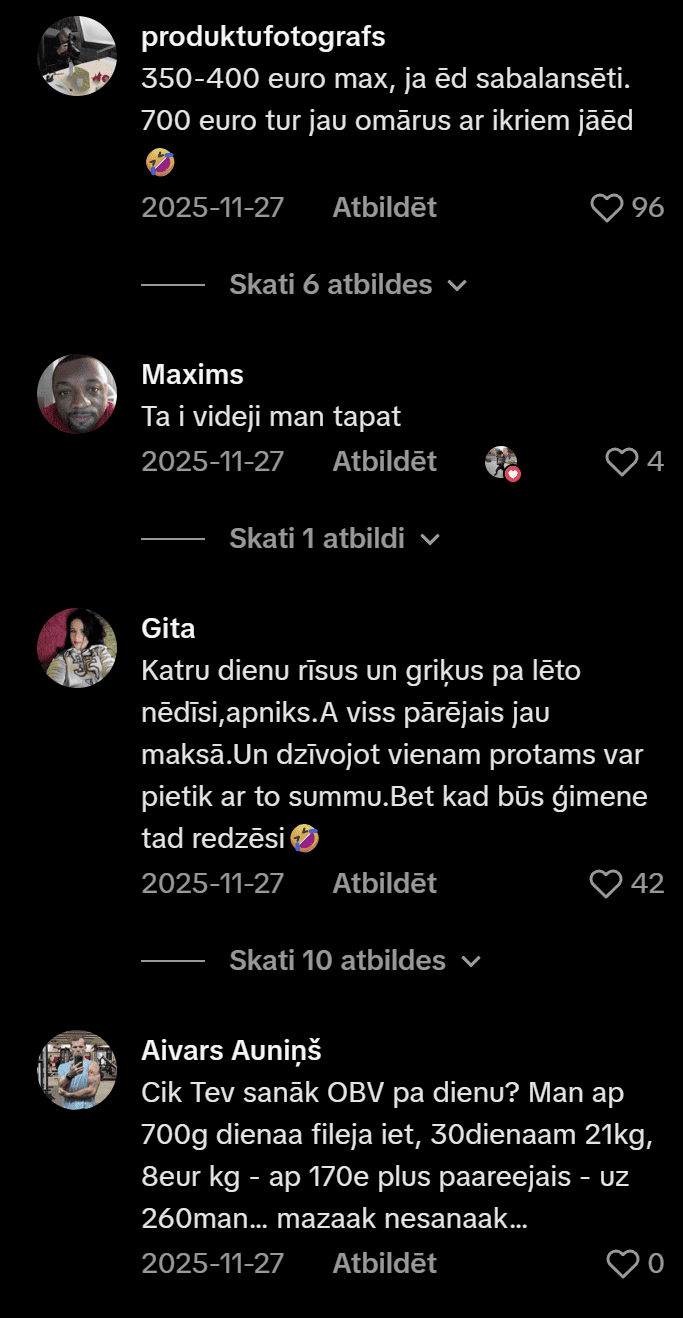The width and height of the screenshot is (683, 1318).
Task: Visit the Gita username link
Action: (x=168, y=629)
